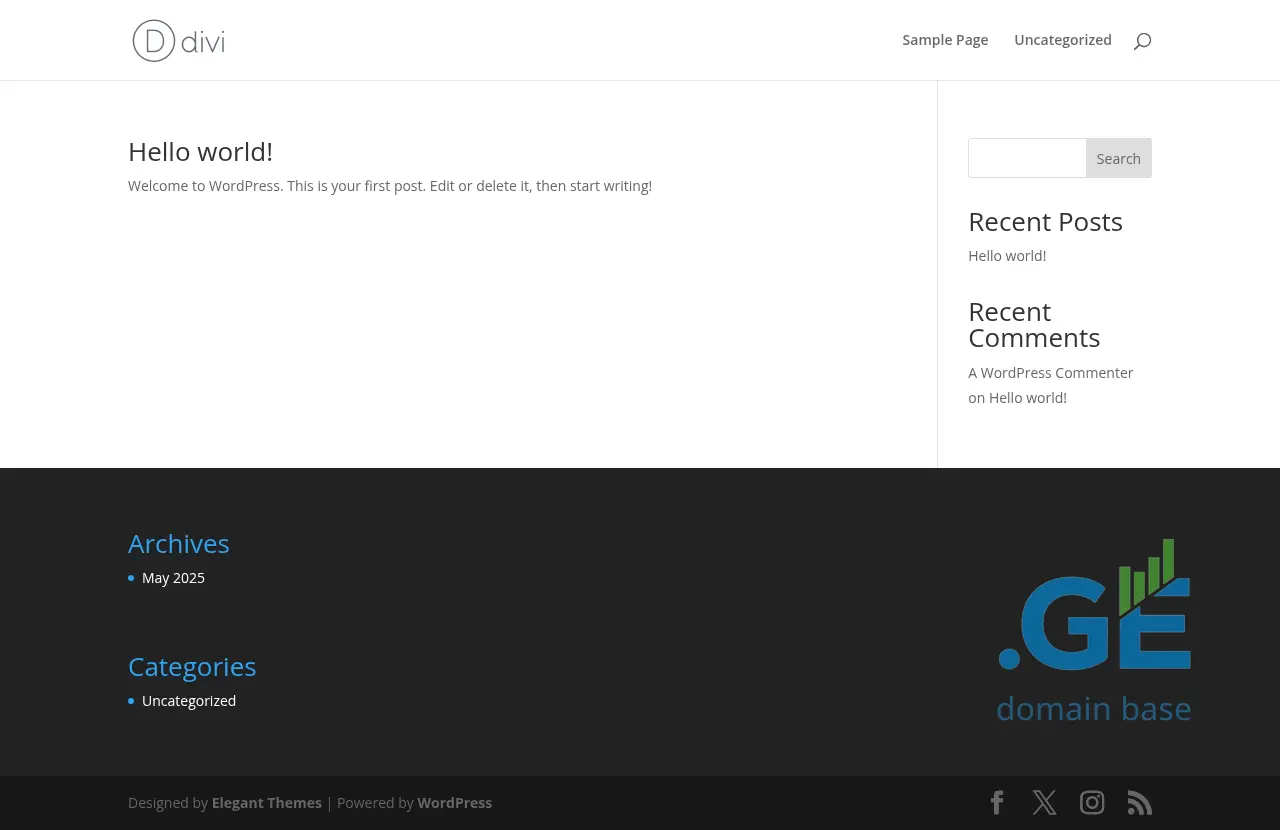Open the May 2025 archive link

(173, 578)
